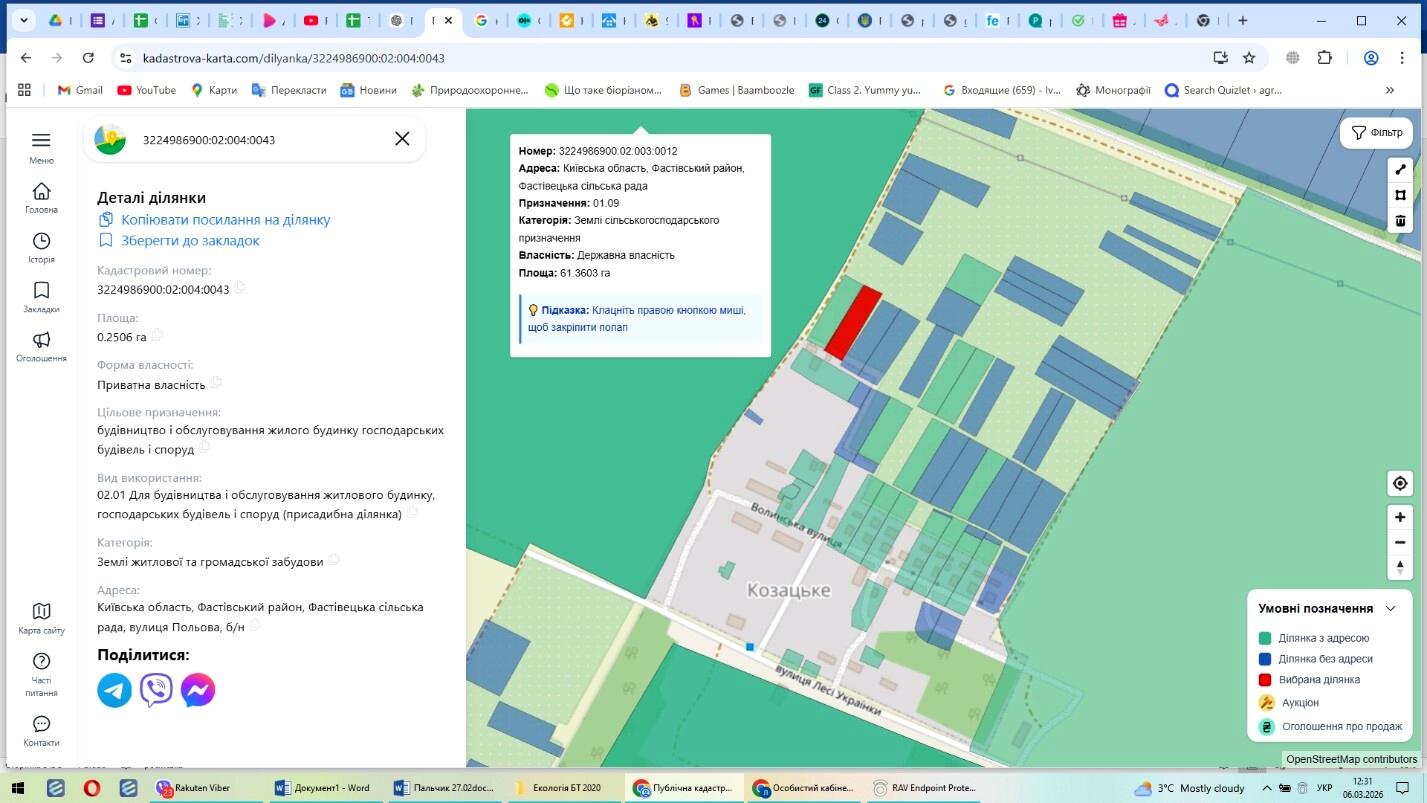Click Копіювати посилання на ділянку link

225,220
